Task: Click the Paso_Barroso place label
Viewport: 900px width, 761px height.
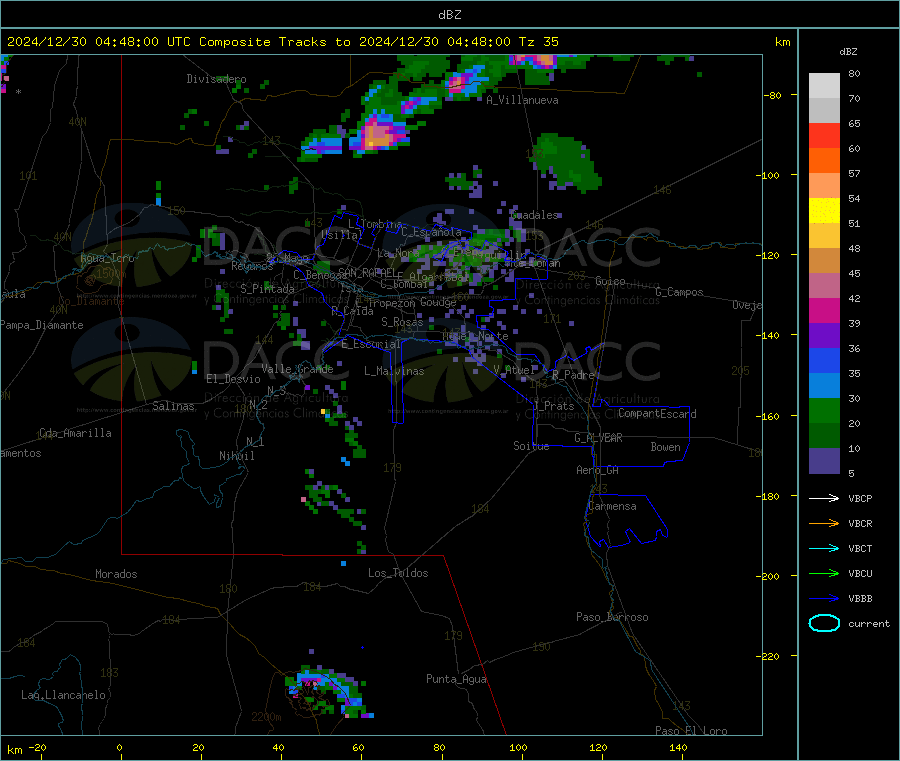Action: click(612, 617)
